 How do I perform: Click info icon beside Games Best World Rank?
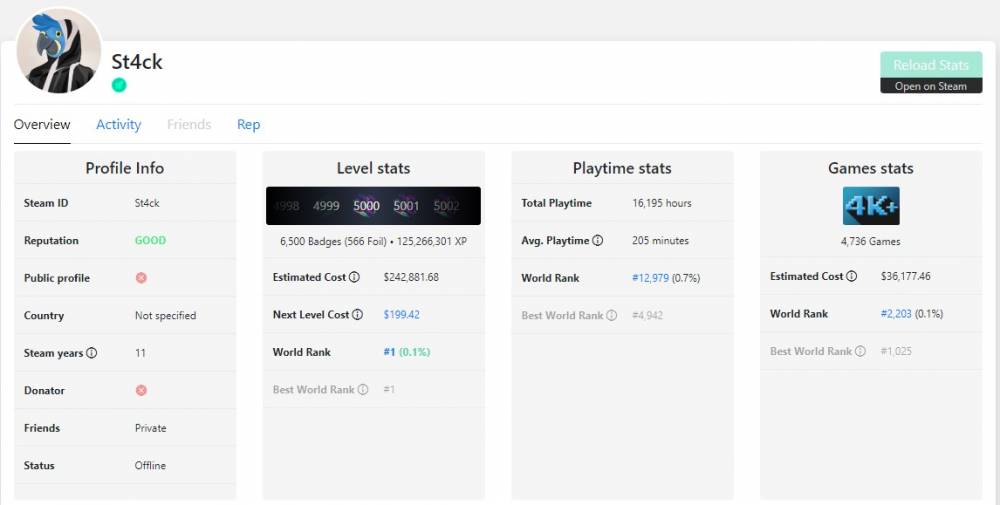[860, 351]
